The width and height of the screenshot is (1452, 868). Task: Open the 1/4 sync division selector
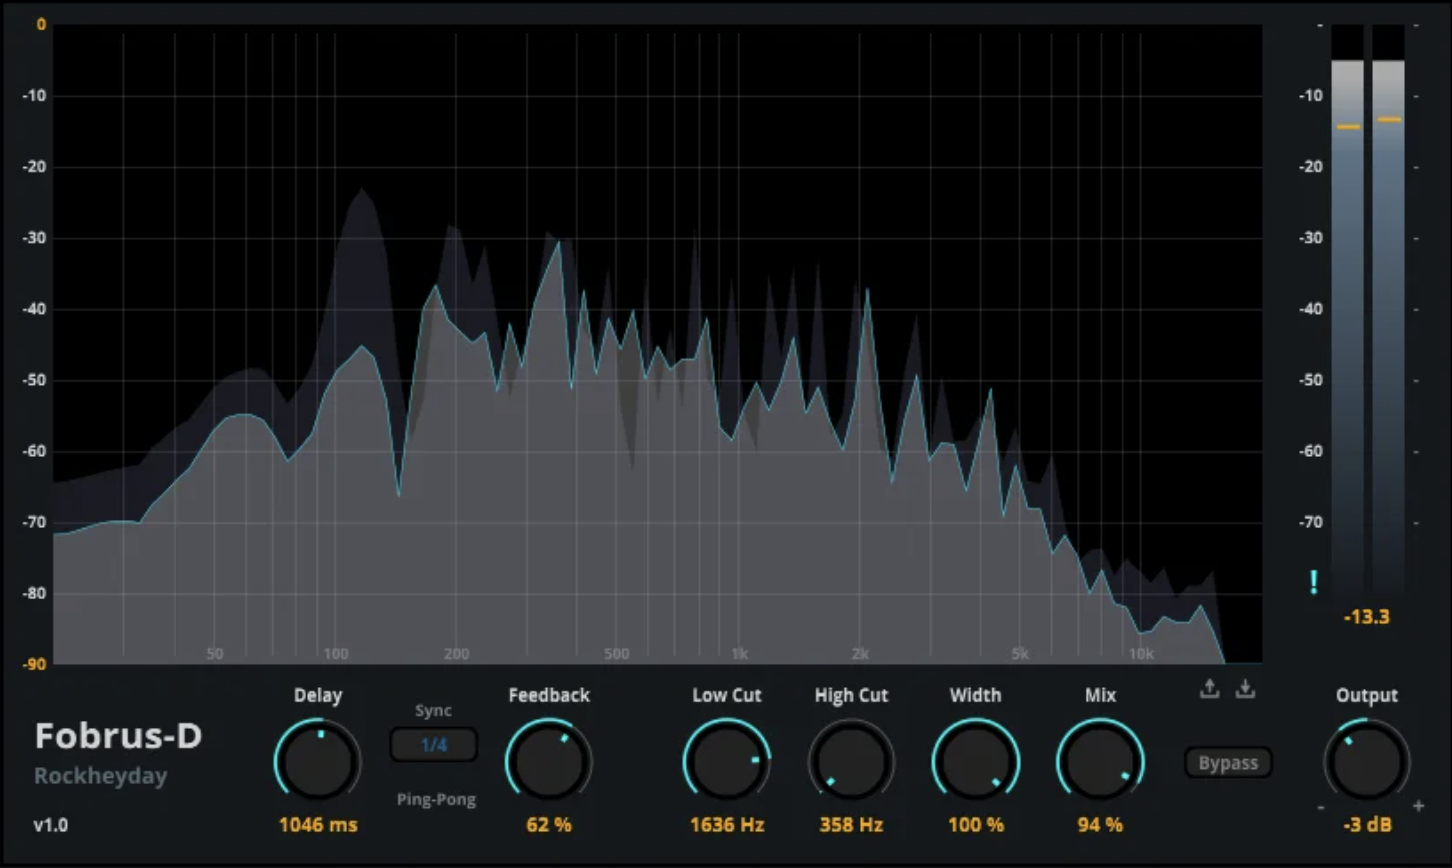click(434, 745)
